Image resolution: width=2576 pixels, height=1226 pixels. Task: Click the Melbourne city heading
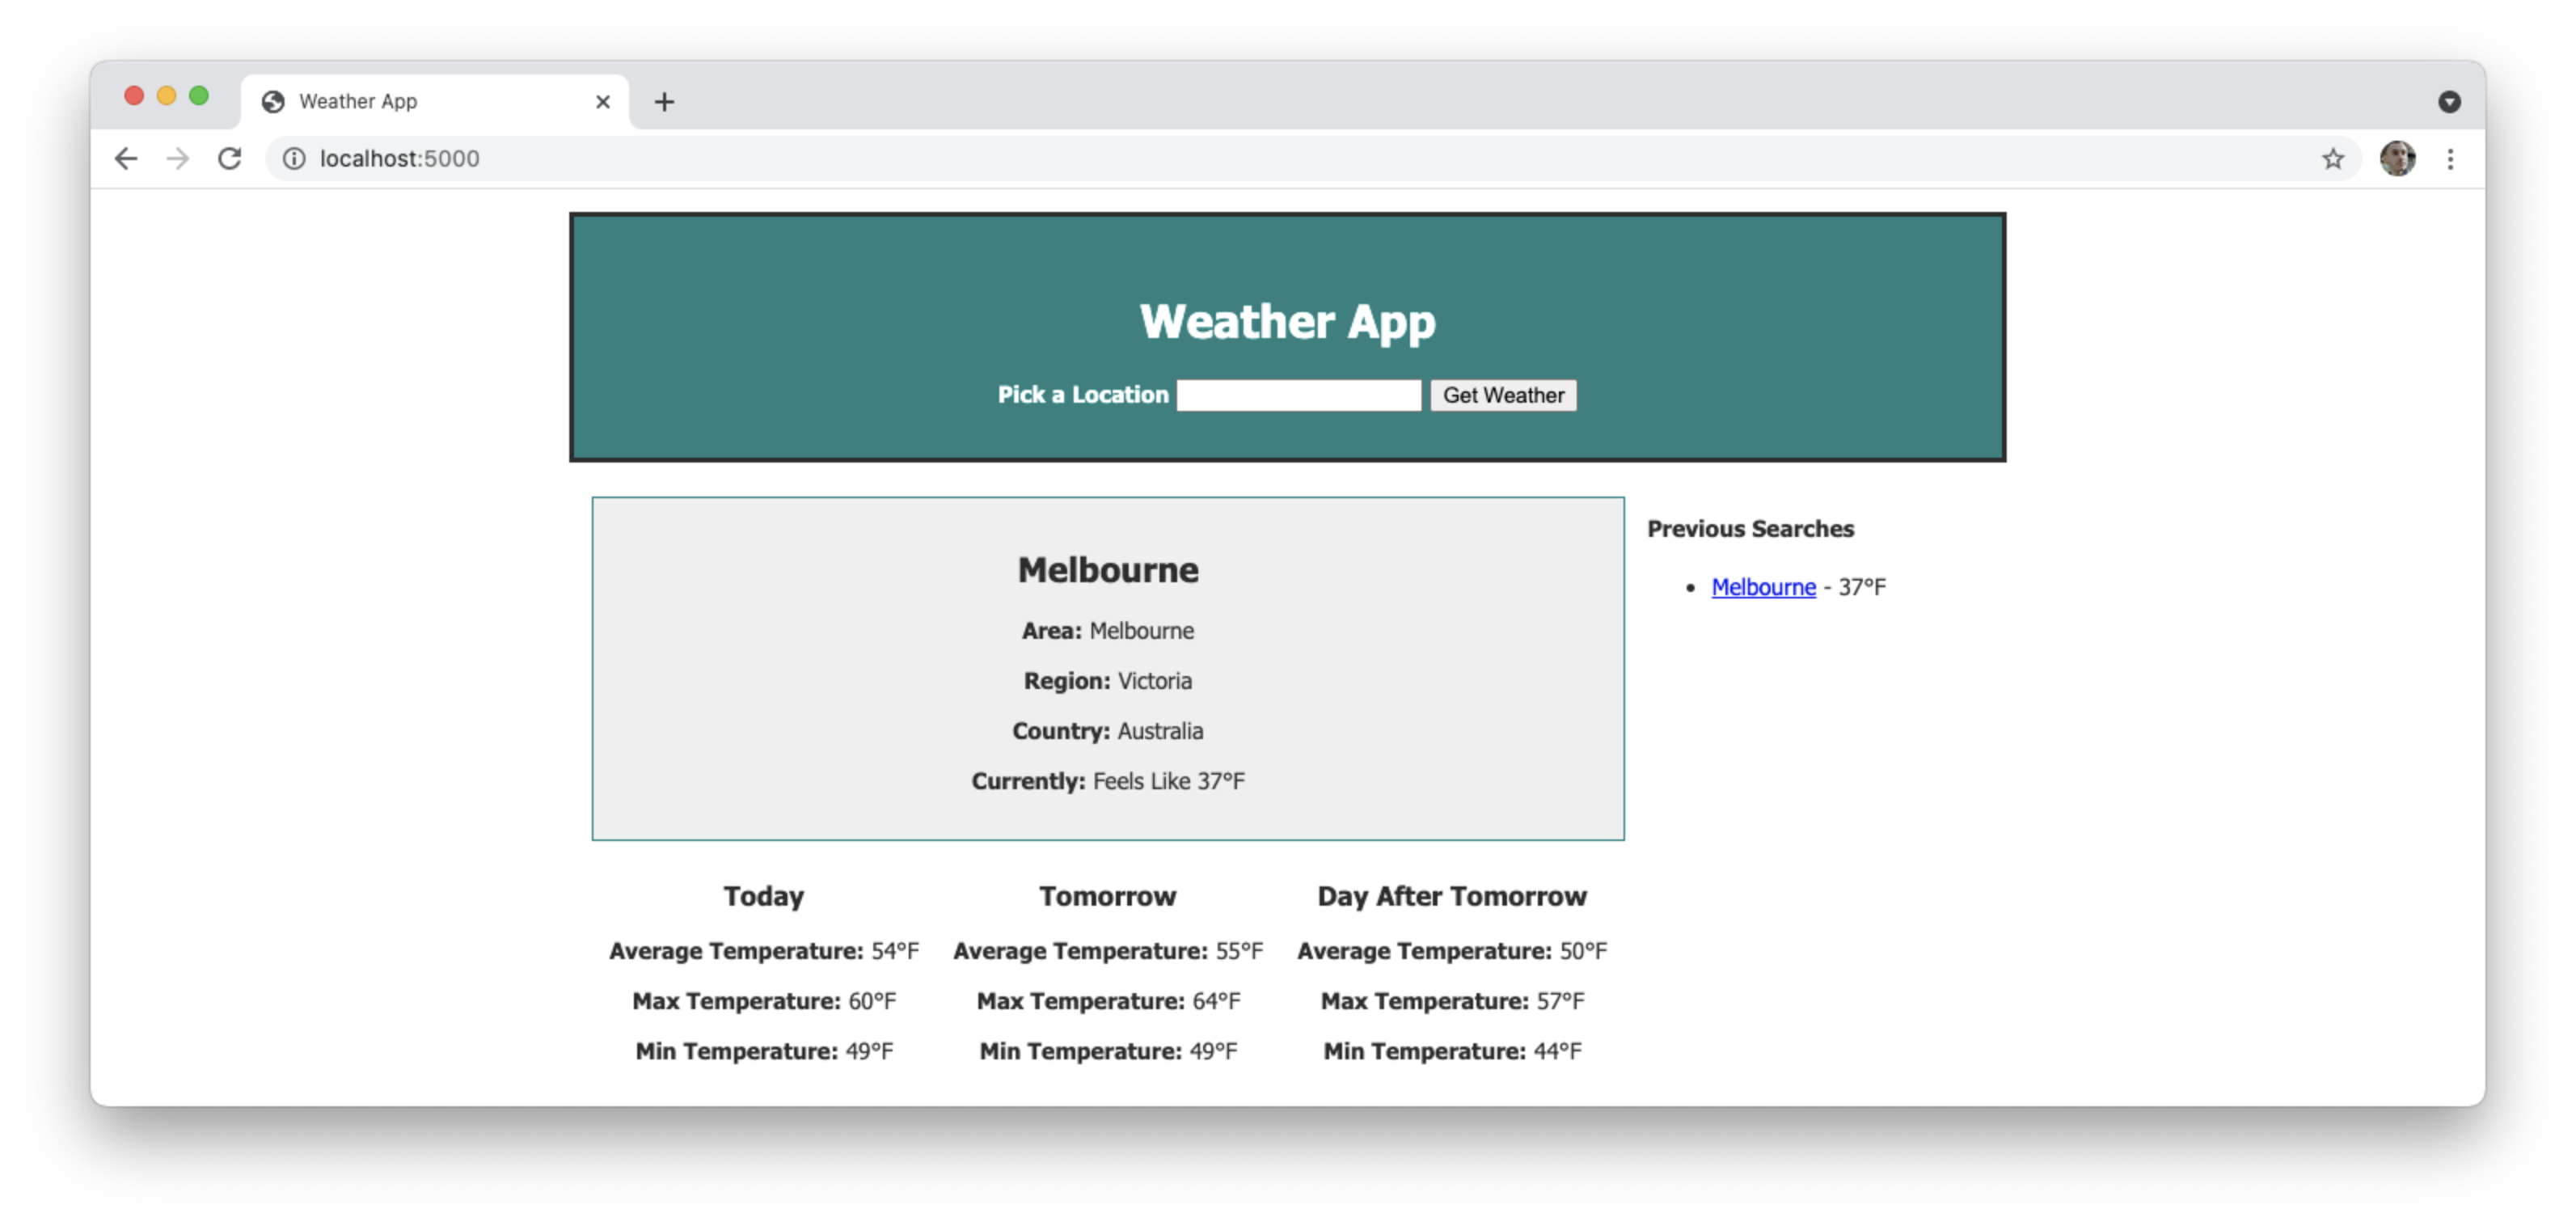[1107, 570]
